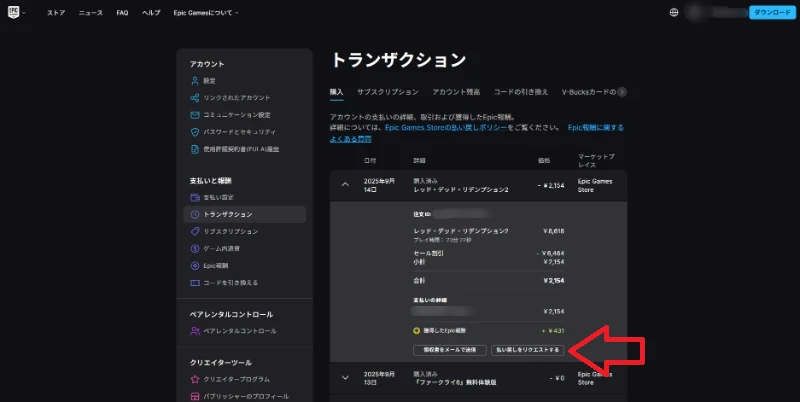Switch to the アカウント残高 tab
This screenshot has height=402, width=800.
456,92
